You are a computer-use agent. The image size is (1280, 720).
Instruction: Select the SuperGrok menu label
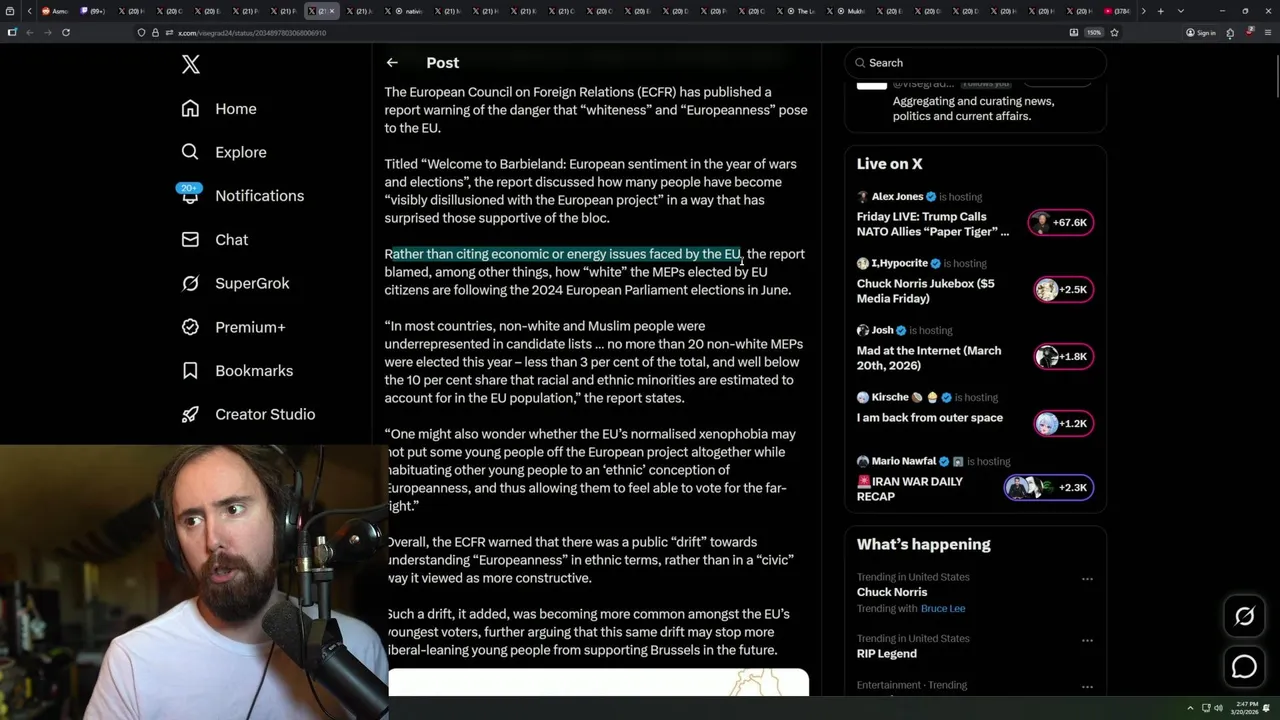(x=252, y=283)
